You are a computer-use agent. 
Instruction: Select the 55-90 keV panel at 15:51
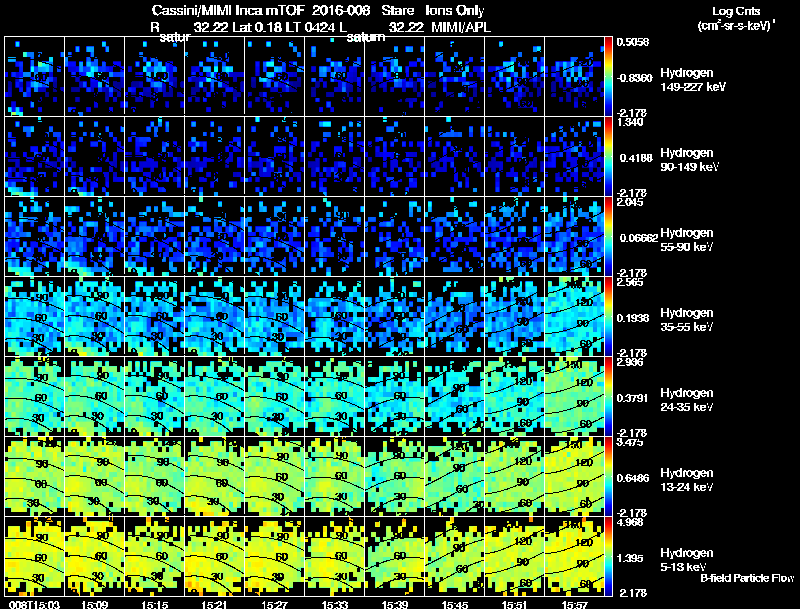click(x=514, y=237)
